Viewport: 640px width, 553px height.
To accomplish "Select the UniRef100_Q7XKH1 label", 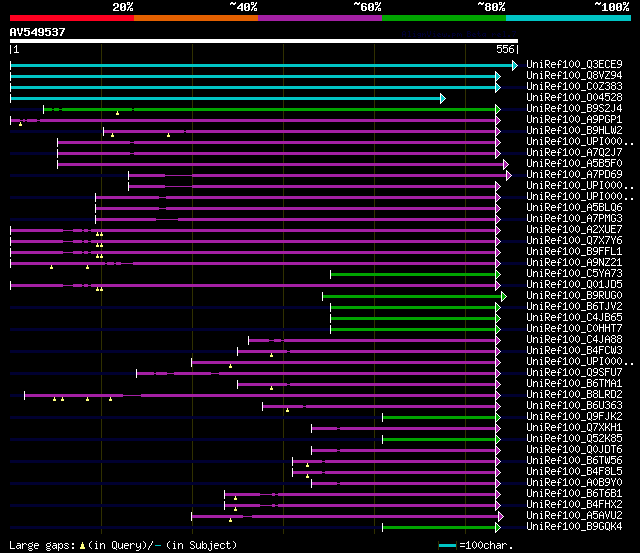I will (x=574, y=428).
